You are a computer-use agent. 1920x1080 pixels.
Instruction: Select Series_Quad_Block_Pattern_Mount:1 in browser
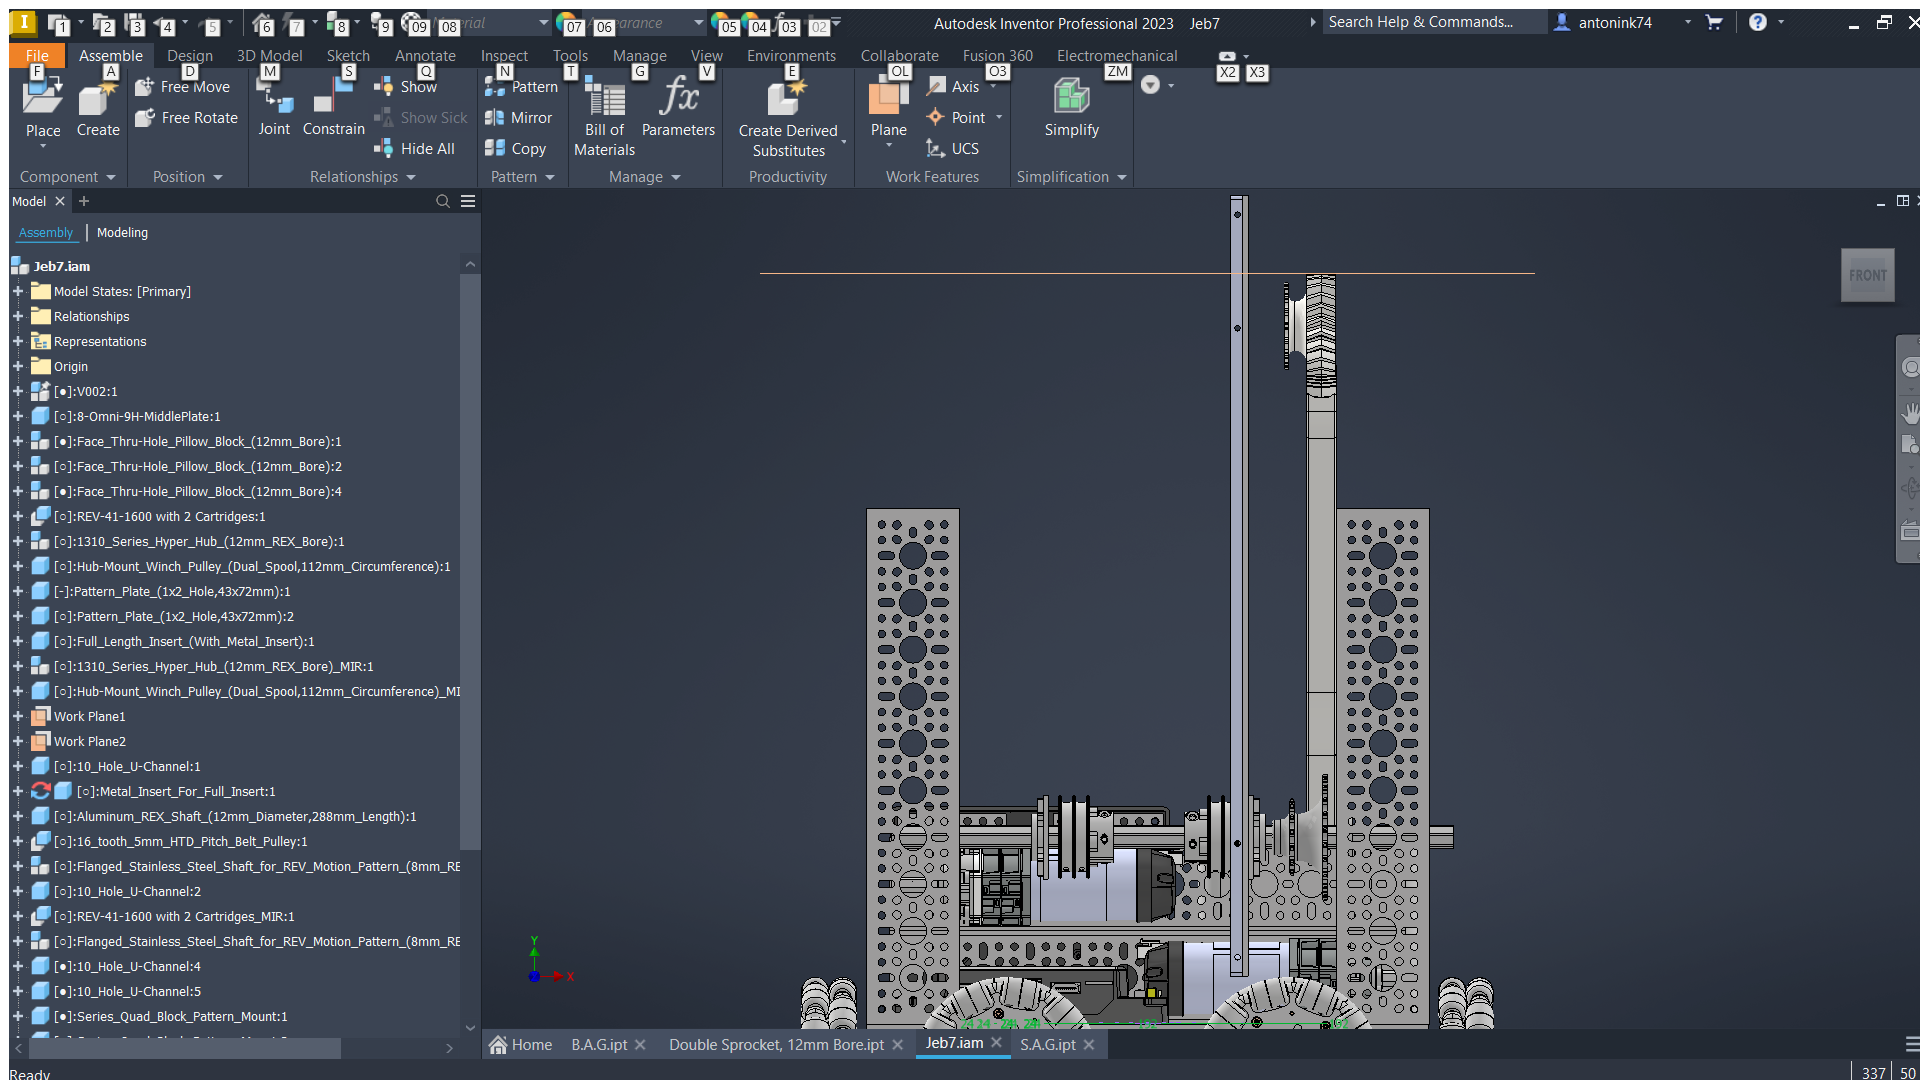[171, 1017]
